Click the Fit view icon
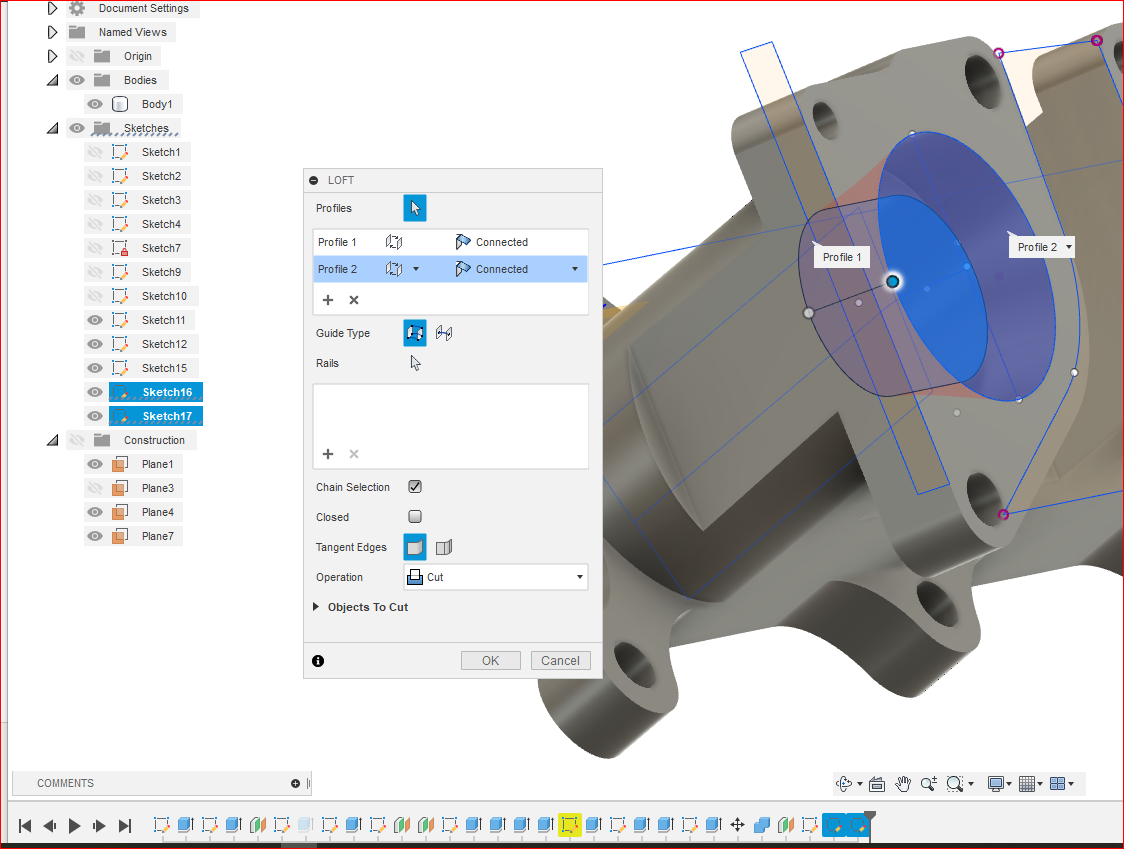 point(877,784)
